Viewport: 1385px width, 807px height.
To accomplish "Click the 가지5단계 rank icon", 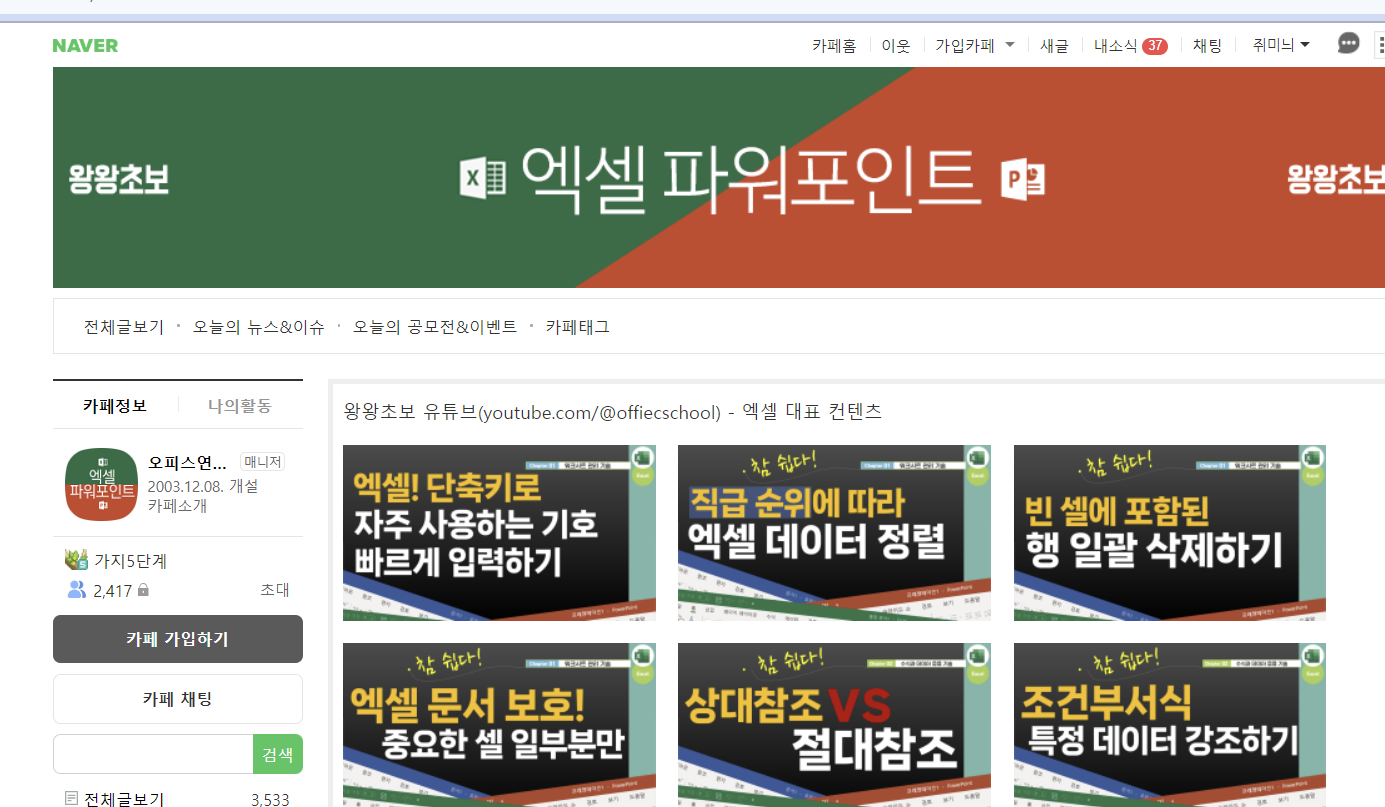I will coord(77,560).
